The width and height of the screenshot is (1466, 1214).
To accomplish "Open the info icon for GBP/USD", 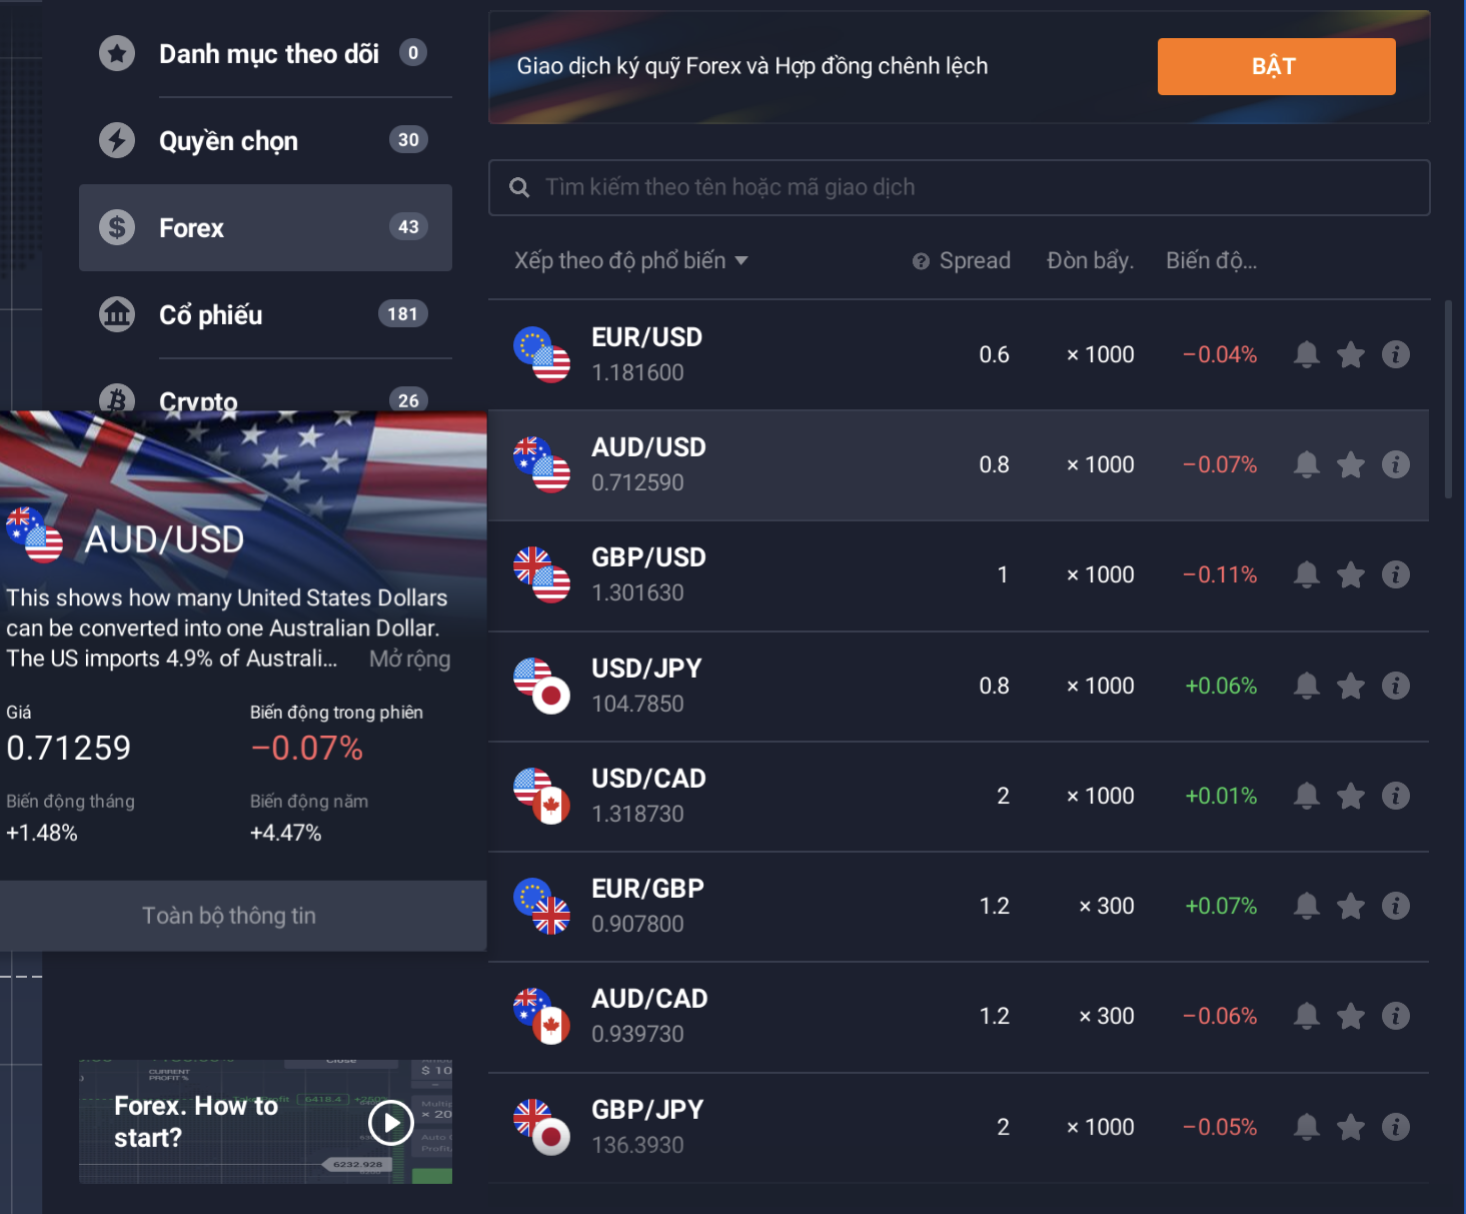I will click(x=1395, y=574).
